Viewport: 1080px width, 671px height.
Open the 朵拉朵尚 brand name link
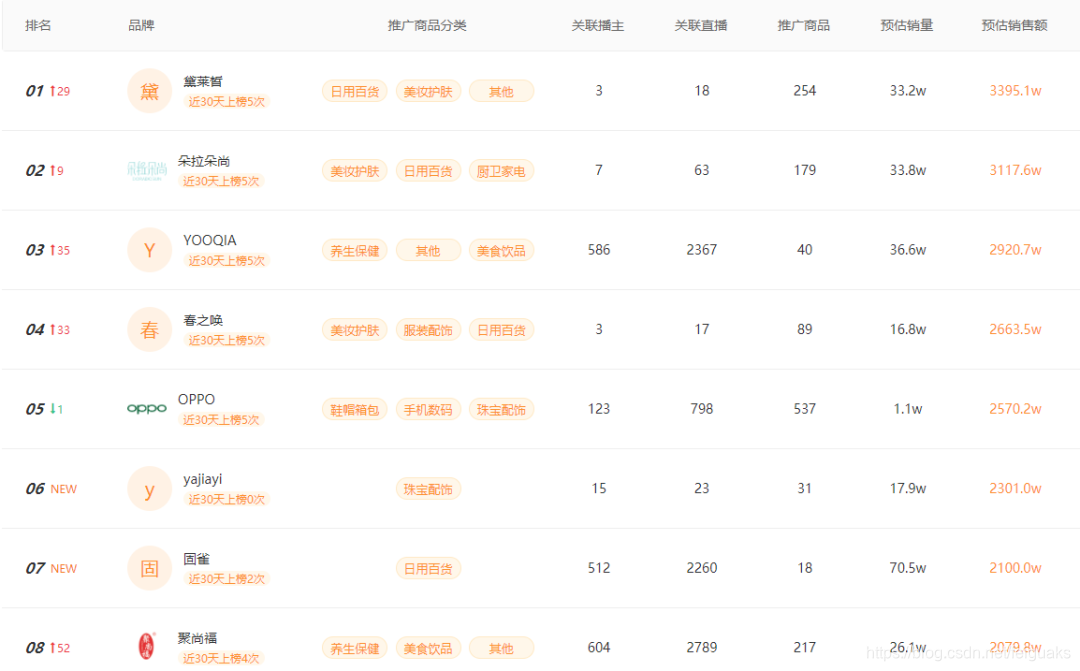click(x=204, y=161)
